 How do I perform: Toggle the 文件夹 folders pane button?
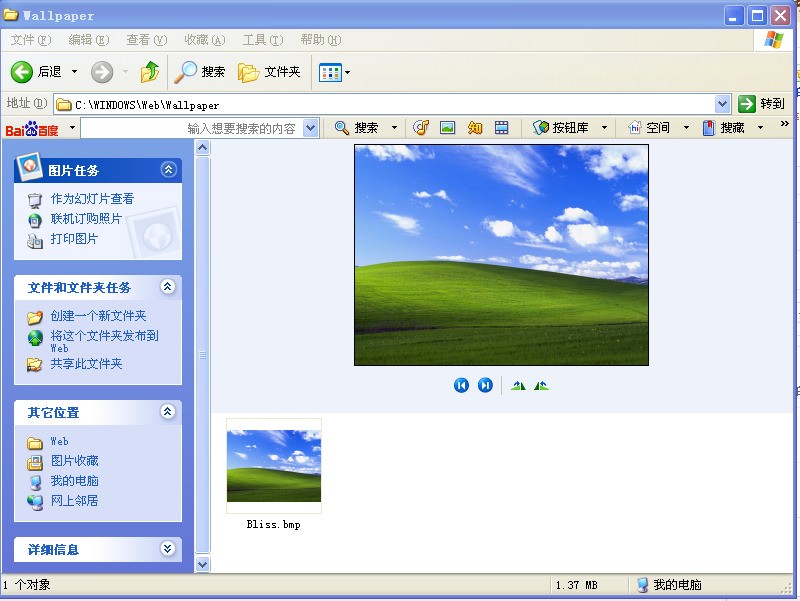pos(269,72)
